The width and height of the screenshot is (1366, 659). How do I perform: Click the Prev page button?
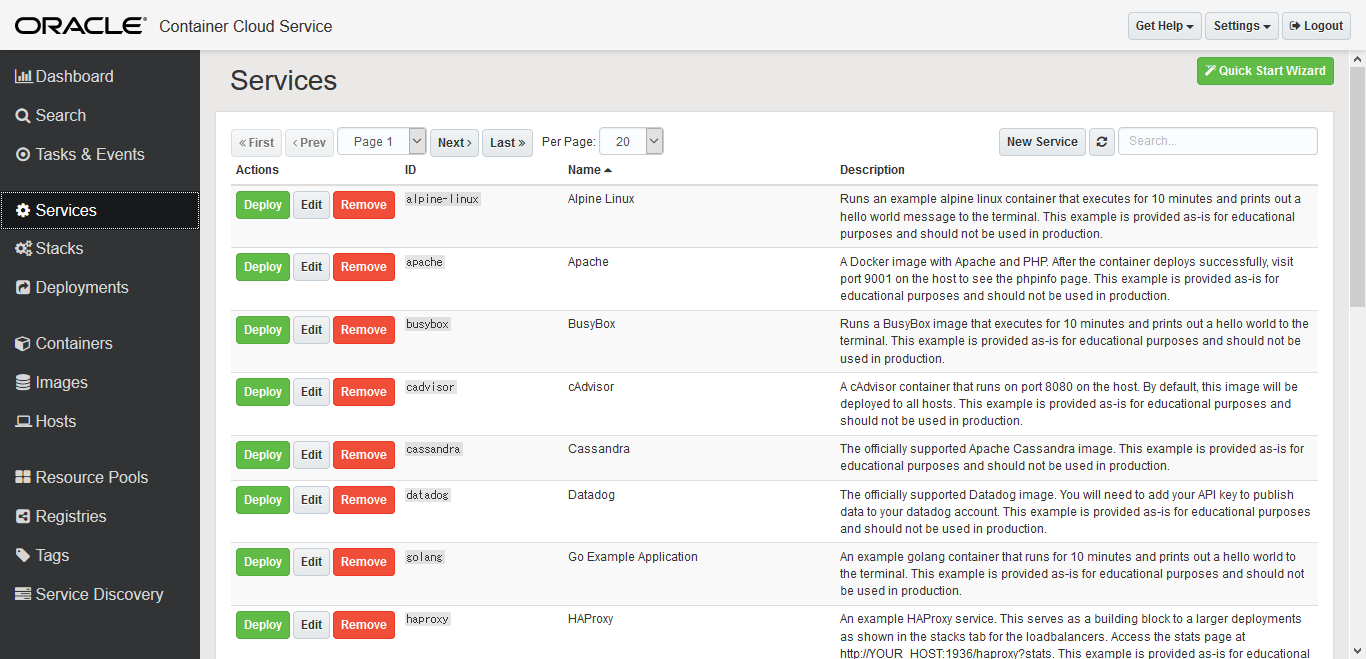click(x=310, y=143)
